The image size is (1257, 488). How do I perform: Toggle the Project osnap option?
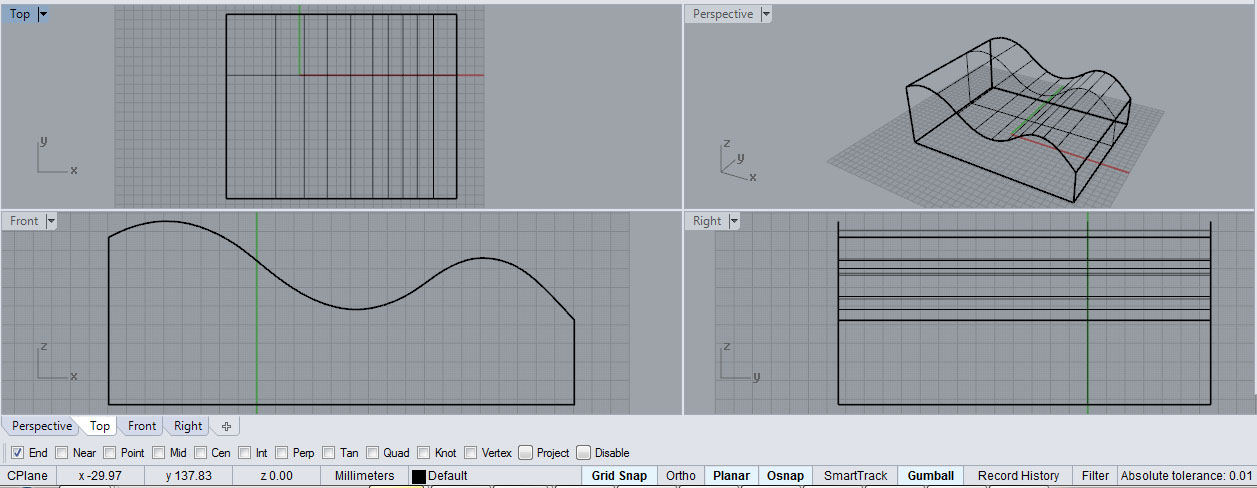pyautogui.click(x=526, y=453)
